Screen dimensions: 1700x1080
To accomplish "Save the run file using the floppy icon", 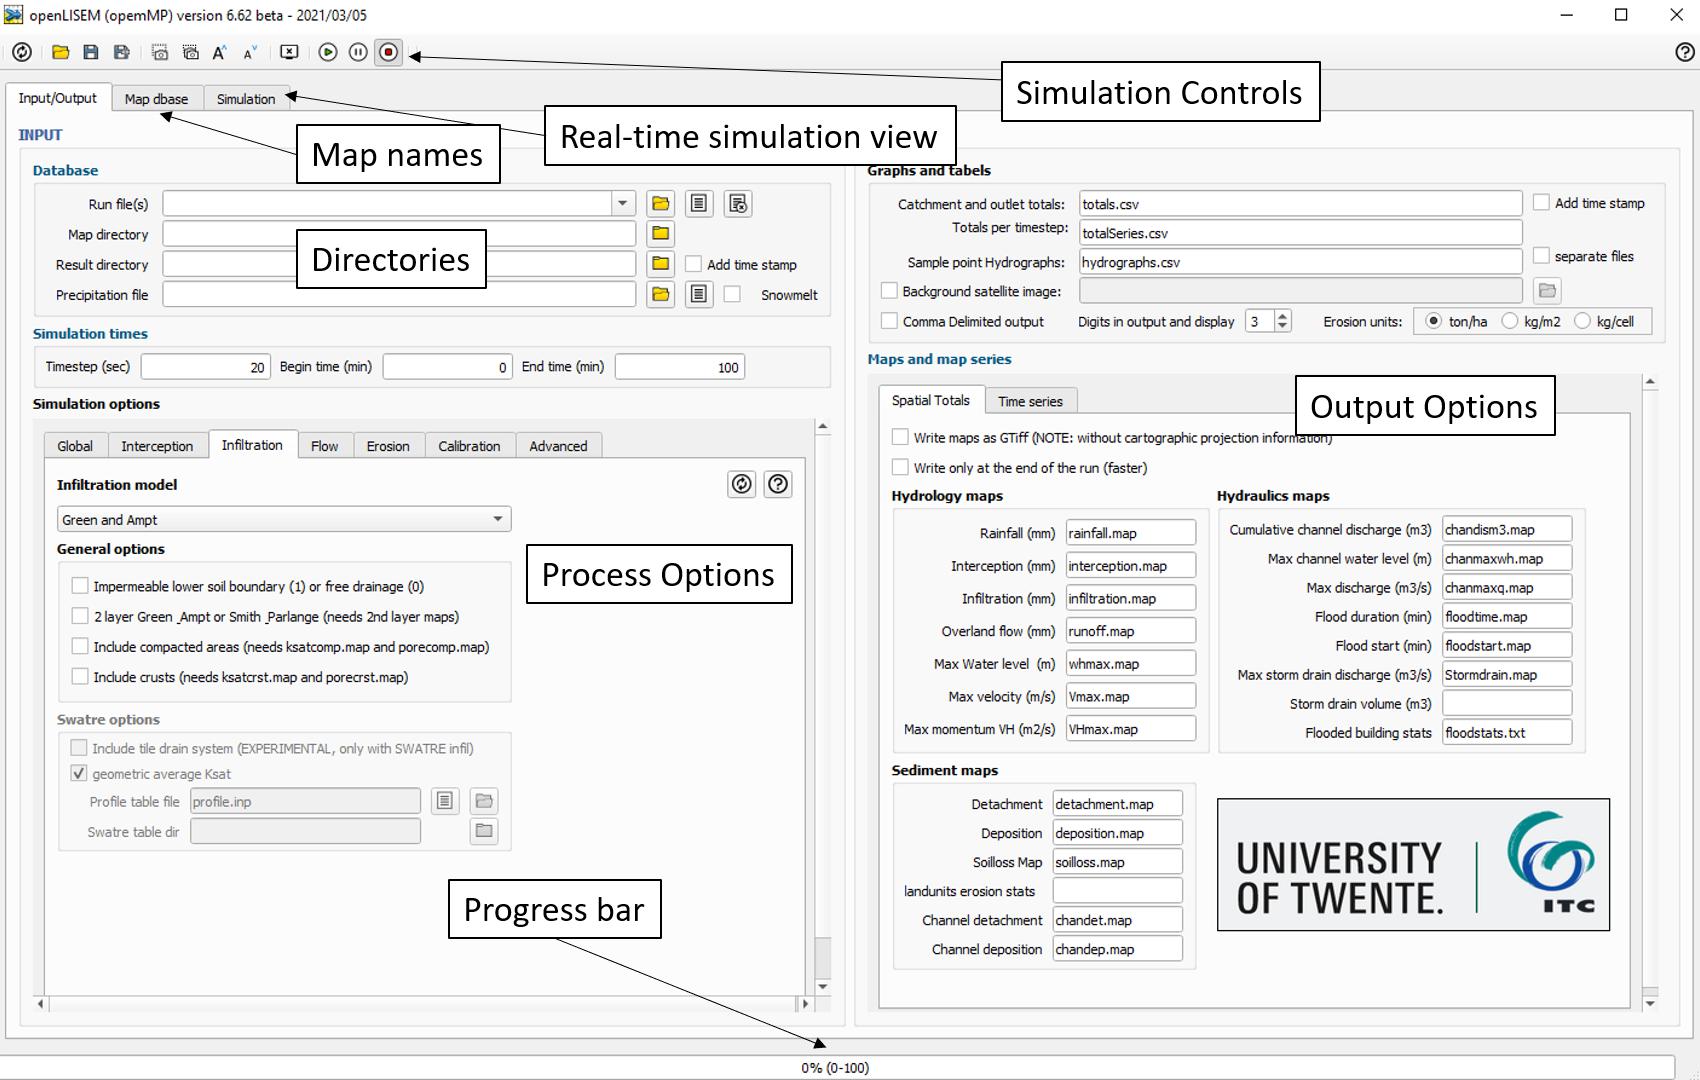I will pyautogui.click(x=91, y=52).
